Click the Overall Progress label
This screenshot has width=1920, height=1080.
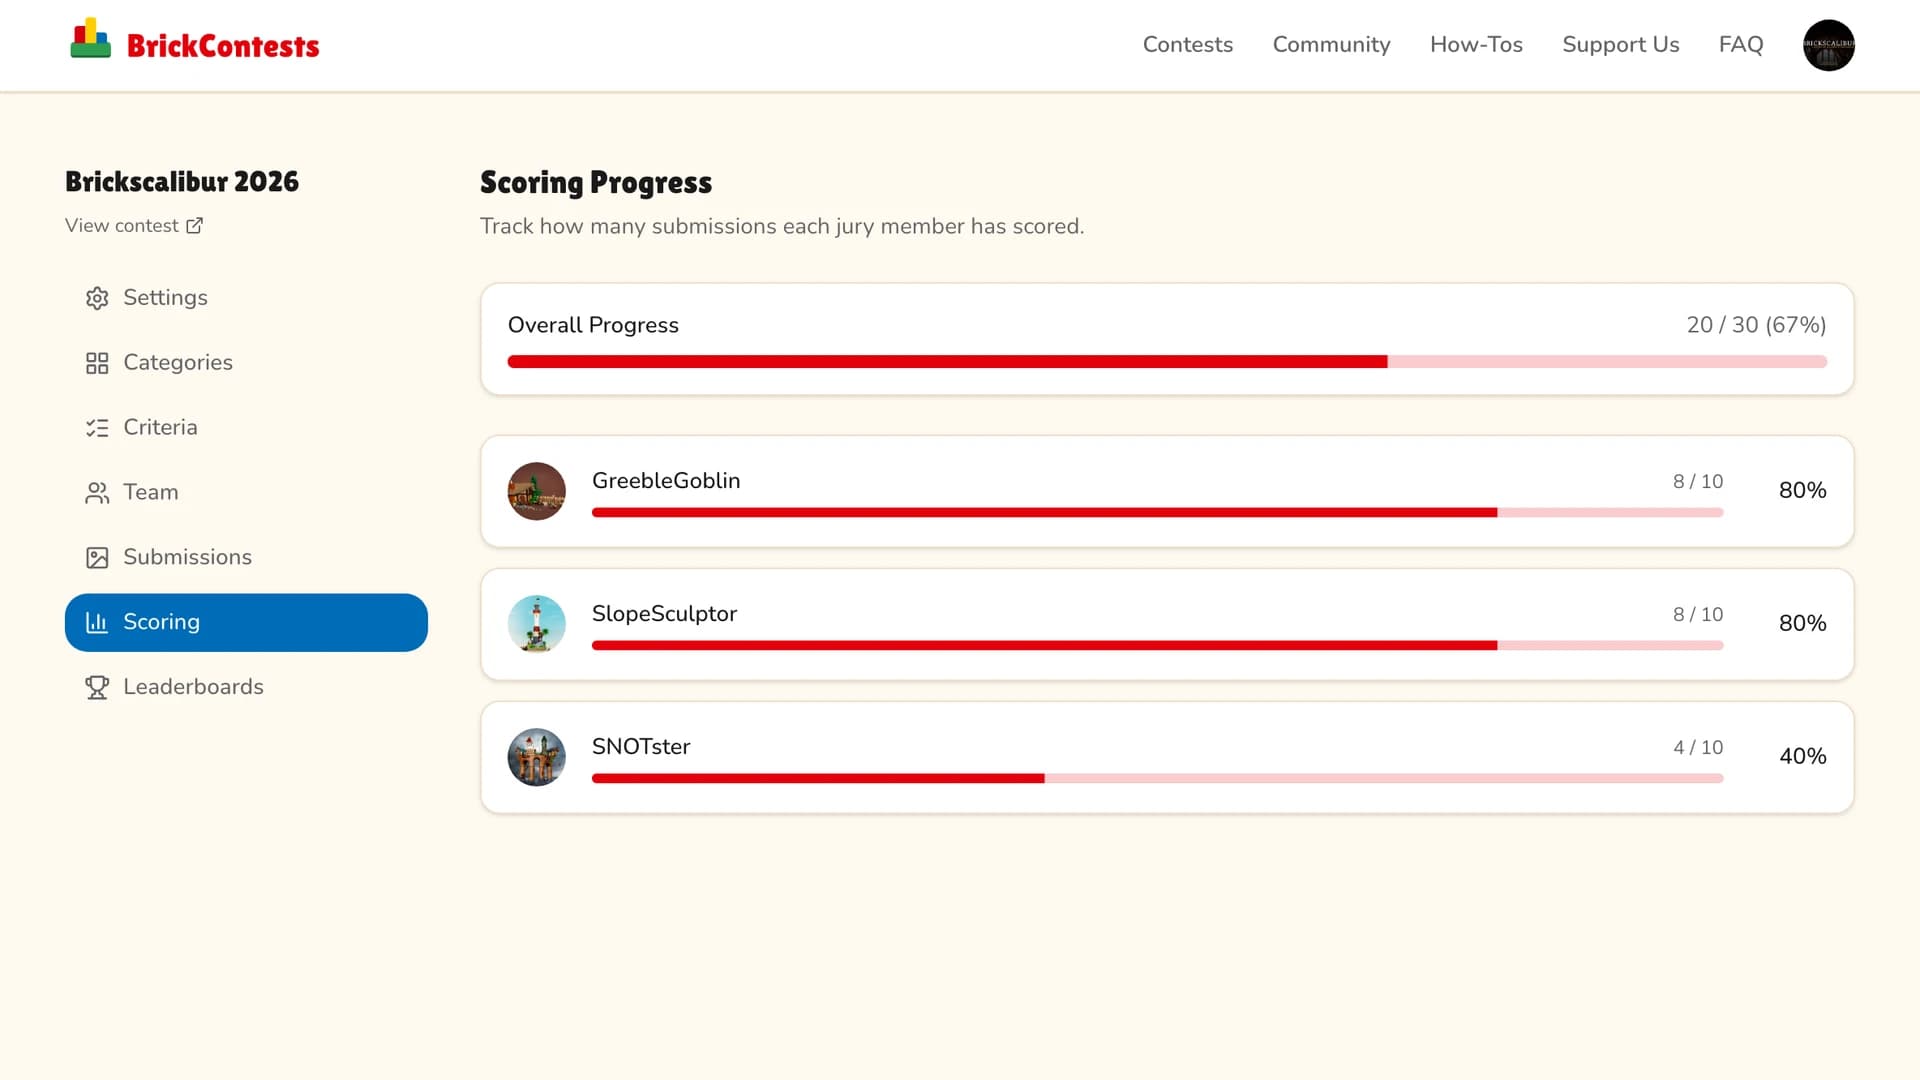tap(593, 325)
